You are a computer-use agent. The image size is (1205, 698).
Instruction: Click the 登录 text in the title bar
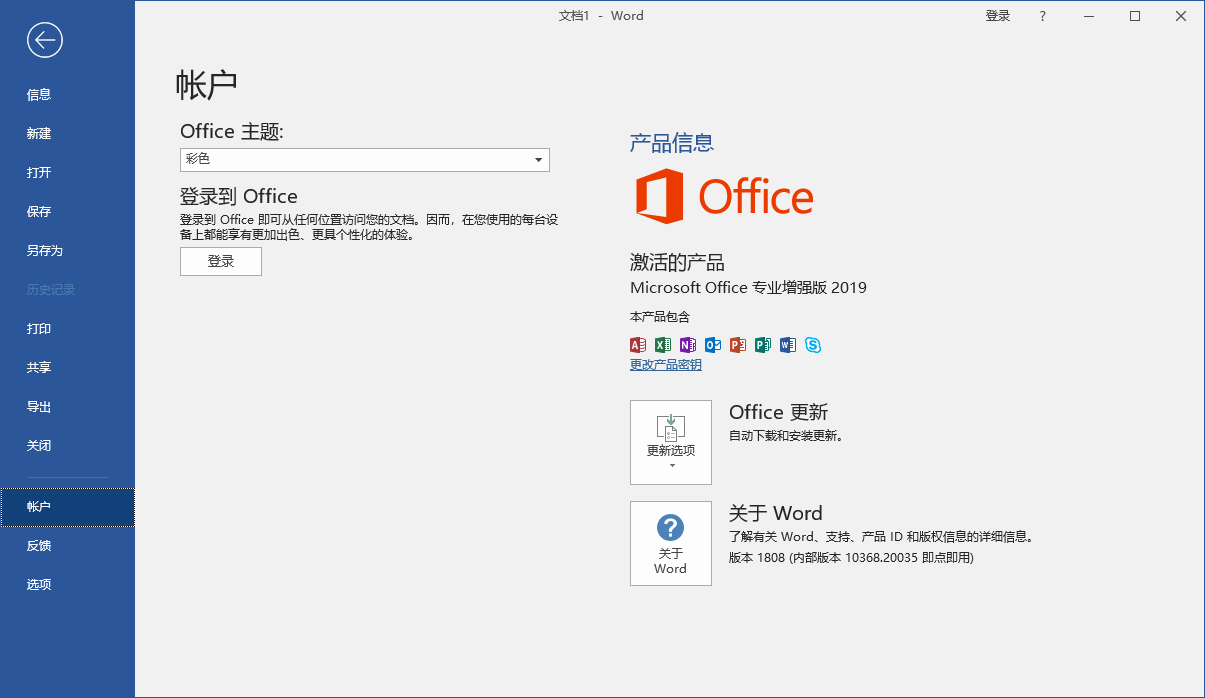click(997, 16)
